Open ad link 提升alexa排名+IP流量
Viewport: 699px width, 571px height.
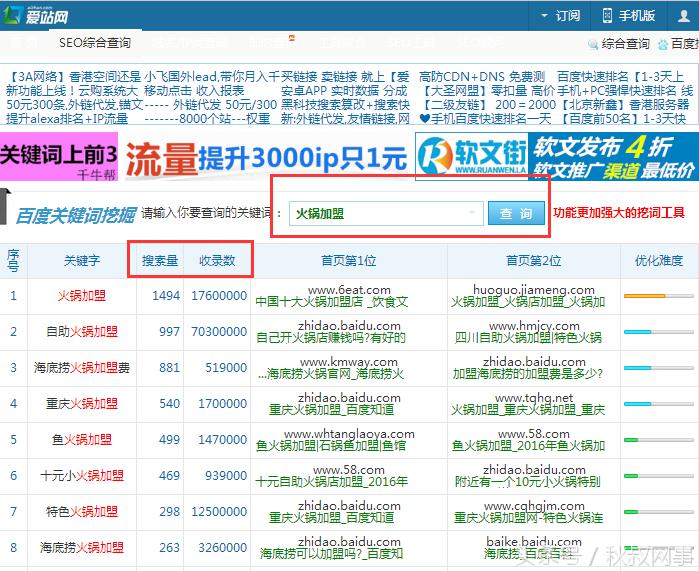coord(67,119)
